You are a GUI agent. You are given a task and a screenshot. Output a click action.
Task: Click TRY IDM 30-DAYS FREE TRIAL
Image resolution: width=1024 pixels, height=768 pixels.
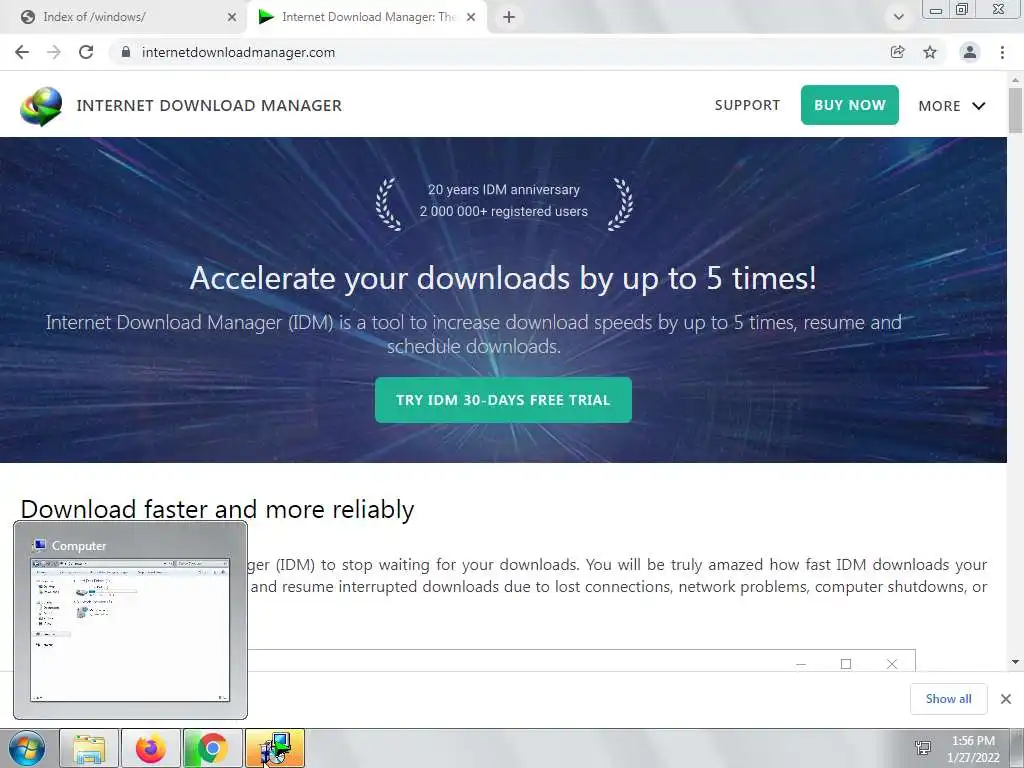(x=503, y=400)
